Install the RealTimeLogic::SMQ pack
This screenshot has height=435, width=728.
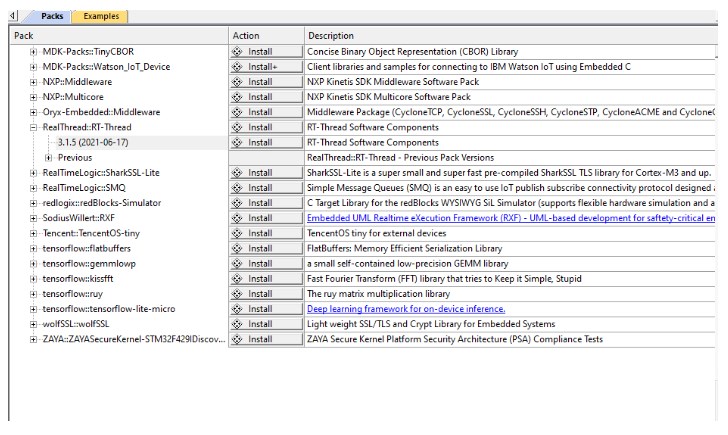[x=266, y=188]
